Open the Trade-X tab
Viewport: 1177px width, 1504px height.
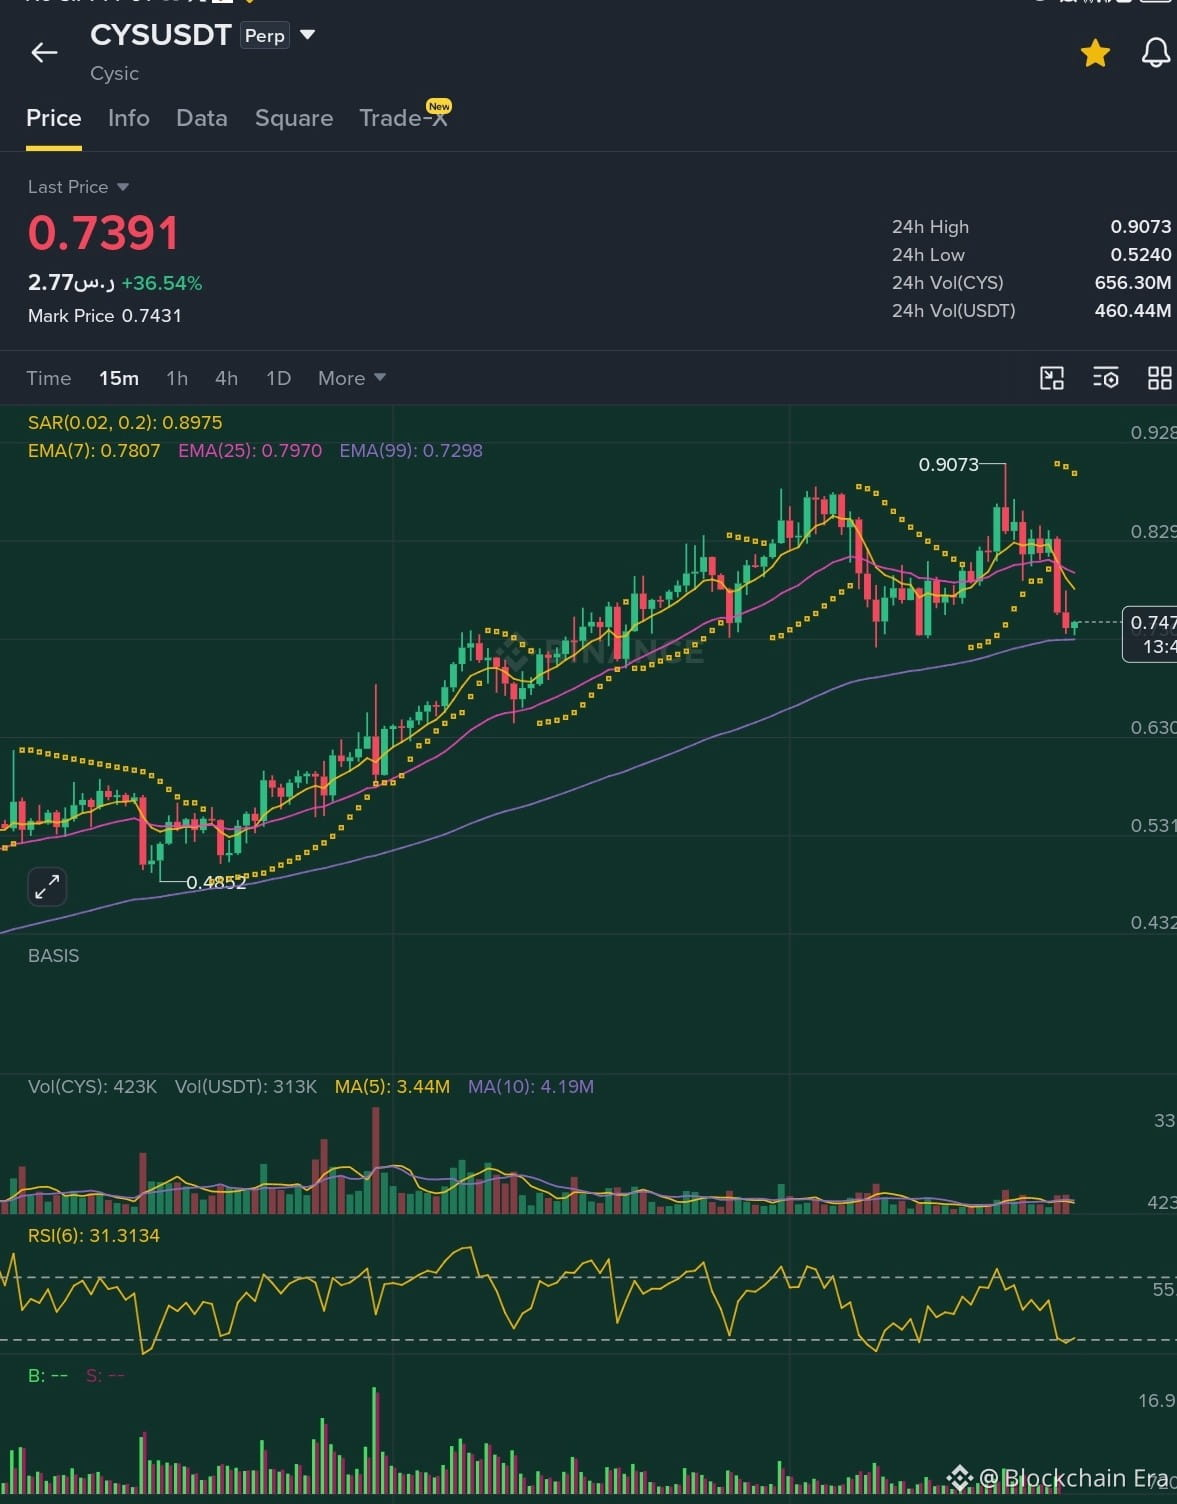tap(404, 116)
